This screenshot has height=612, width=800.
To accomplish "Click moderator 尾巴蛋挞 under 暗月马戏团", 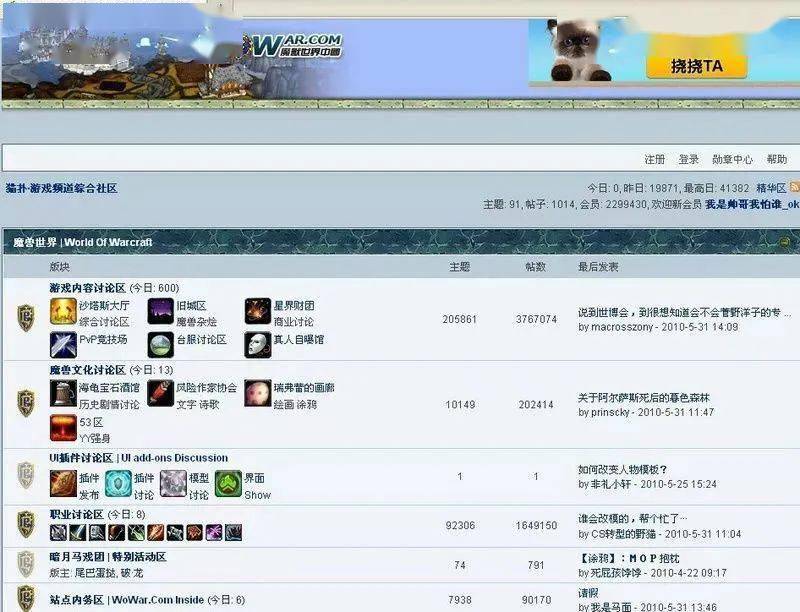I will point(95,573).
